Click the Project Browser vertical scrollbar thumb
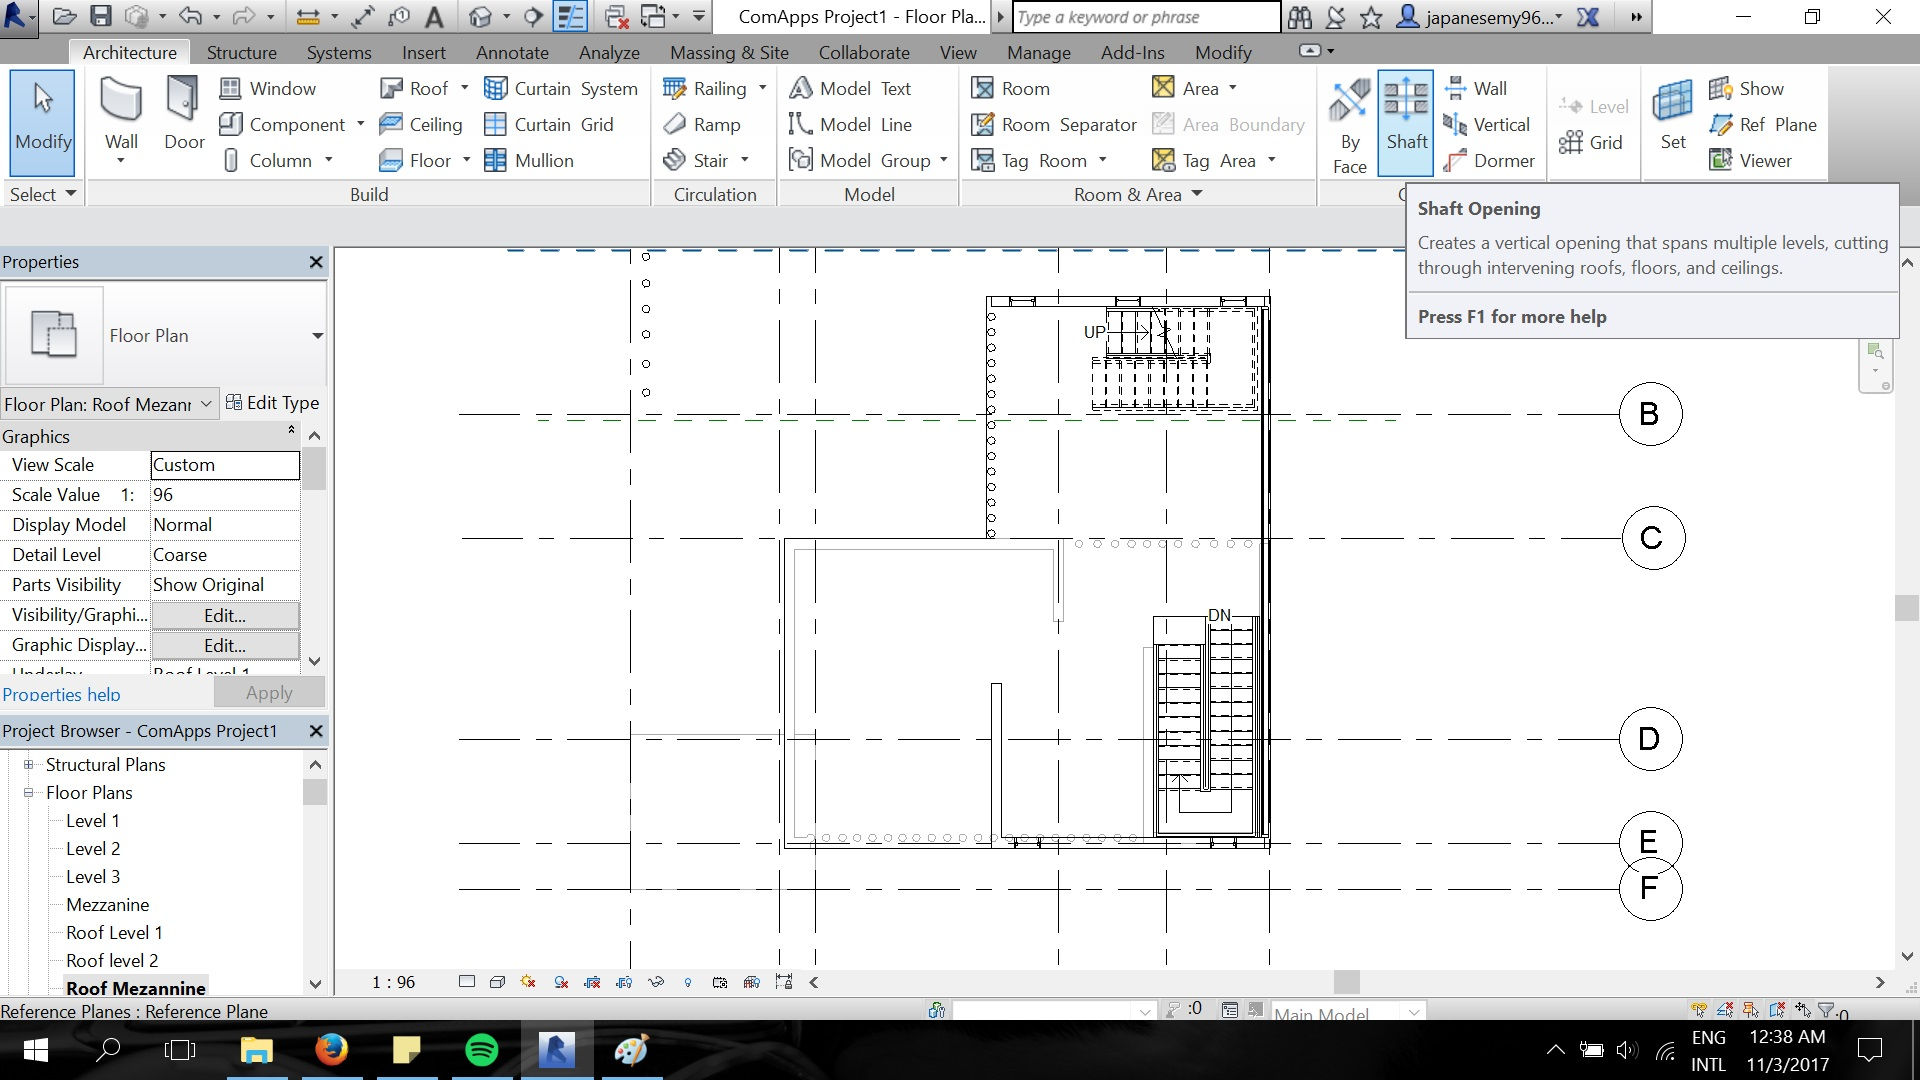This screenshot has height=1080, width=1920. (x=314, y=792)
